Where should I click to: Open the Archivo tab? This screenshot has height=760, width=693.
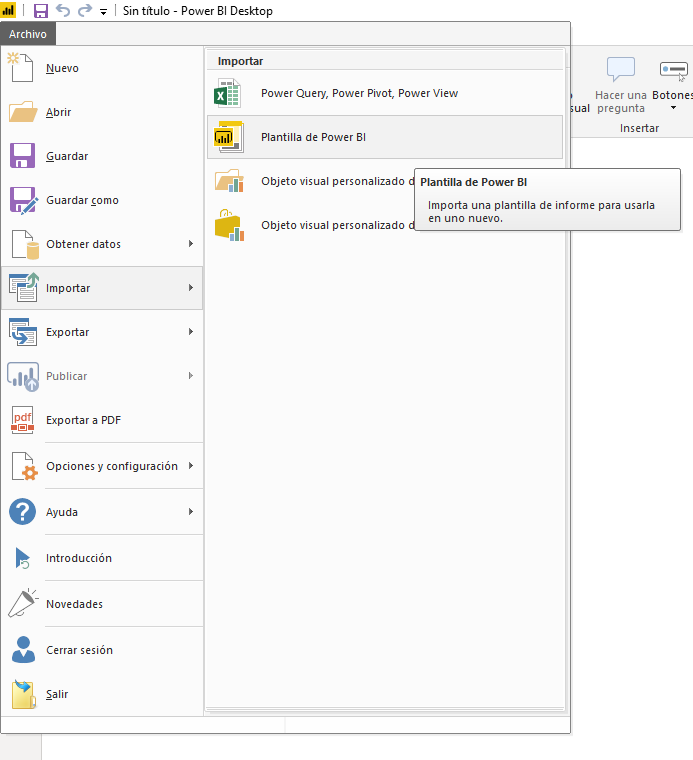[28, 34]
